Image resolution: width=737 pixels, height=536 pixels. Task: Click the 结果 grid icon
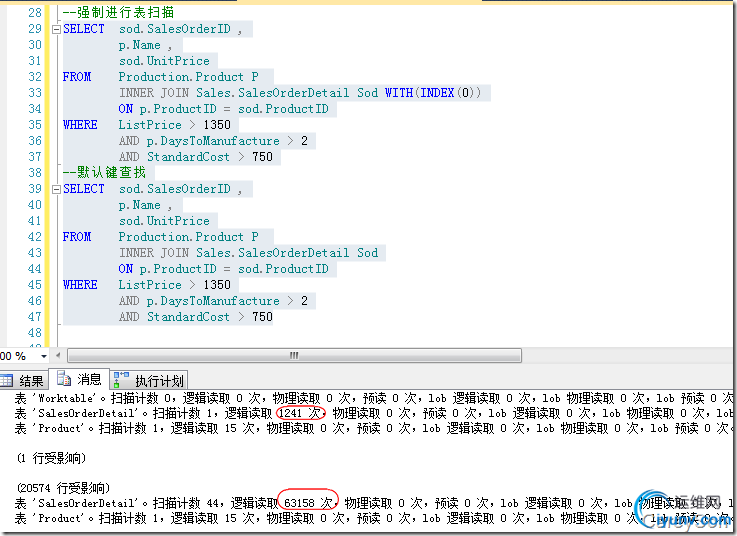(x=7, y=380)
